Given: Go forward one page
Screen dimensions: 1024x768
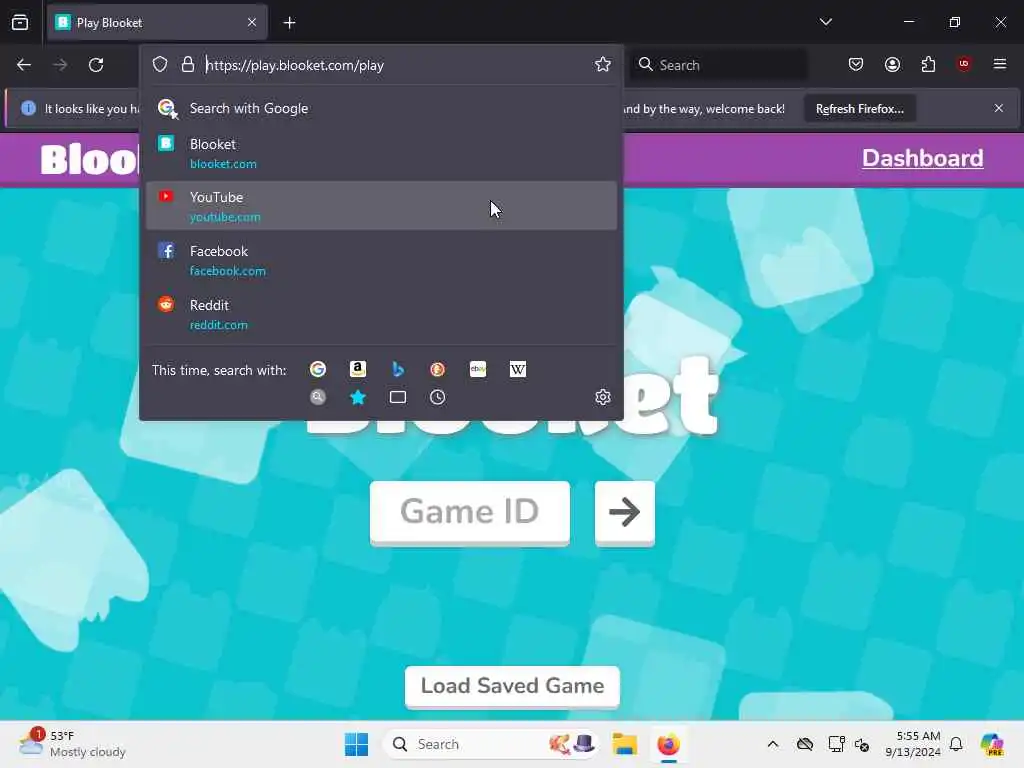Looking at the screenshot, I should 60,65.
